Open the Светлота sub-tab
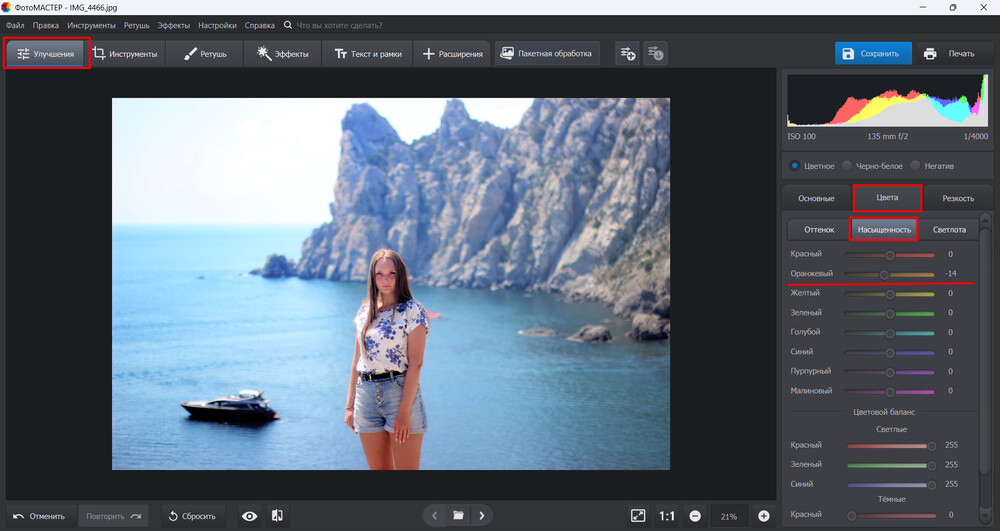 tap(949, 230)
